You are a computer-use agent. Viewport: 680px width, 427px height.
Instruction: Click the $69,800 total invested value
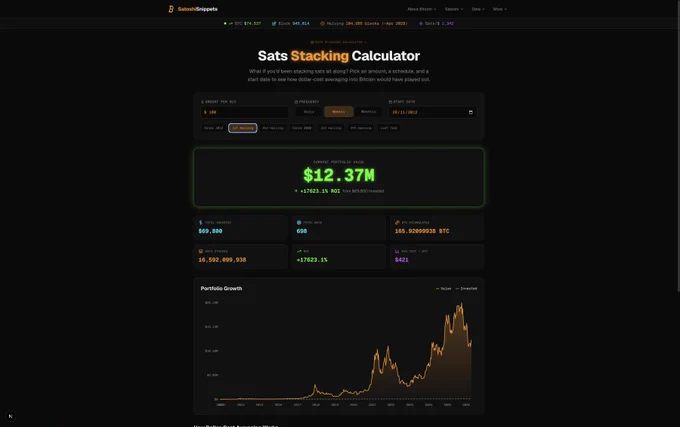click(x=210, y=231)
